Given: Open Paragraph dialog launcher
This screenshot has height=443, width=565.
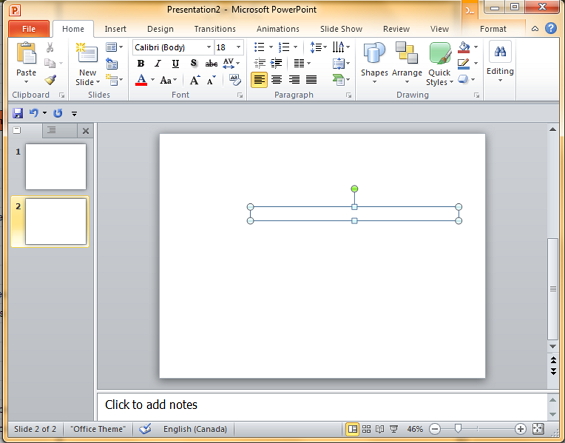Looking at the screenshot, I should pyautogui.click(x=348, y=95).
